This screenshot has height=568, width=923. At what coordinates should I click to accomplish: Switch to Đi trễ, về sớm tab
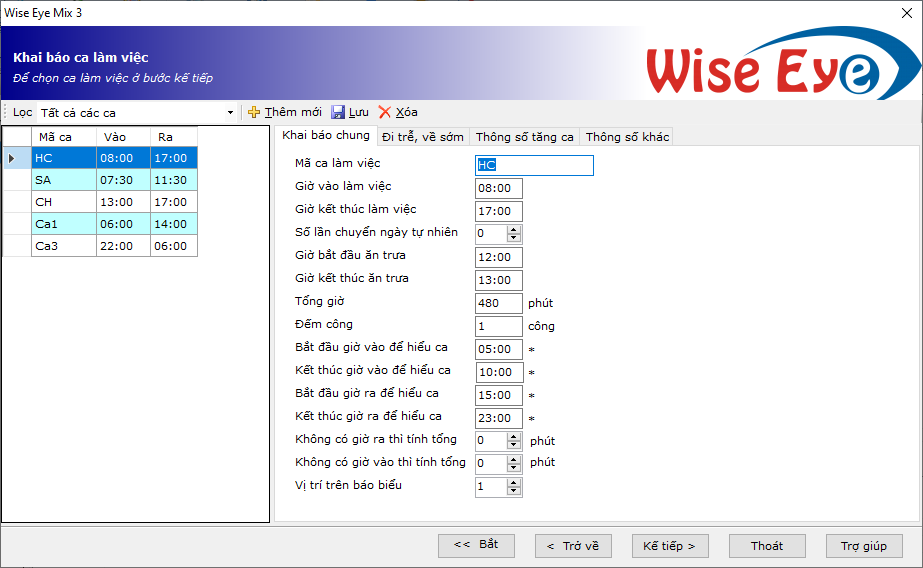click(x=422, y=137)
